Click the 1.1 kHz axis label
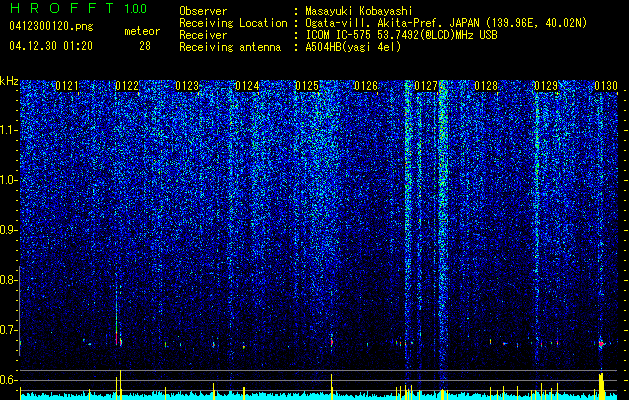 pos(9,130)
